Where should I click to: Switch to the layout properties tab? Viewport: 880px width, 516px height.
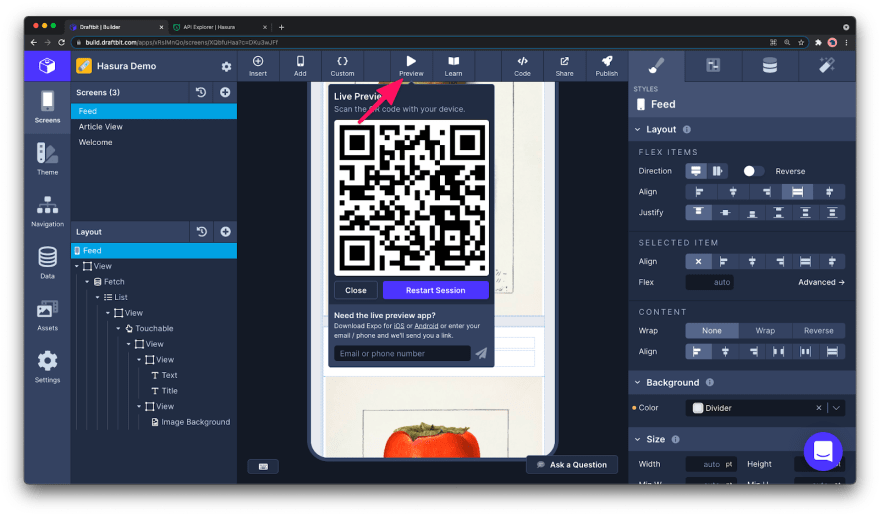pyautogui.click(x=713, y=66)
